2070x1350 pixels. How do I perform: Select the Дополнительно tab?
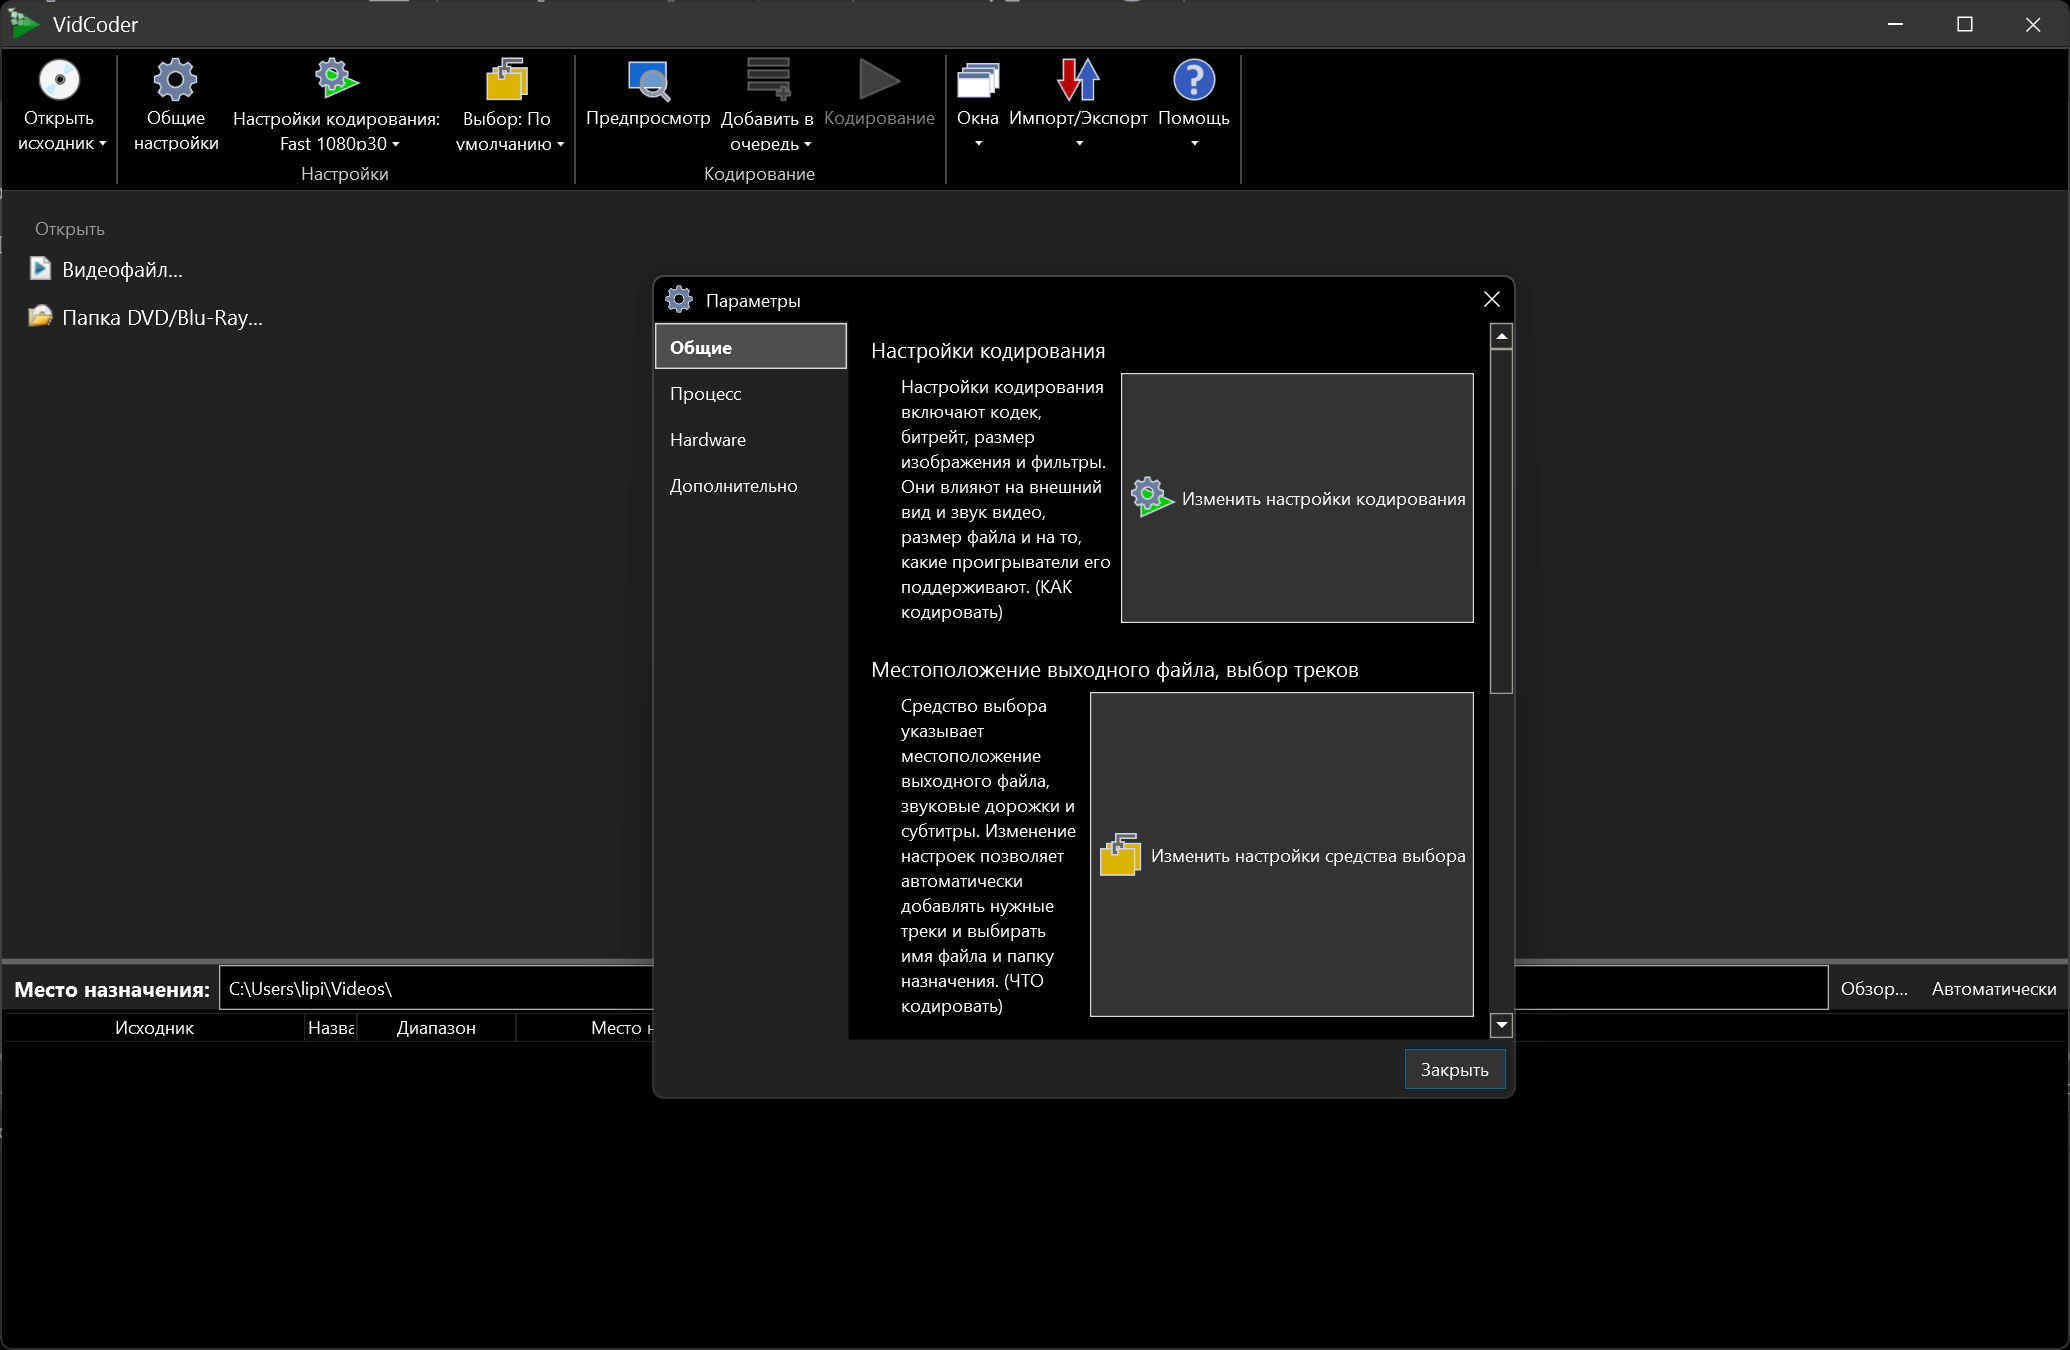pos(734,486)
